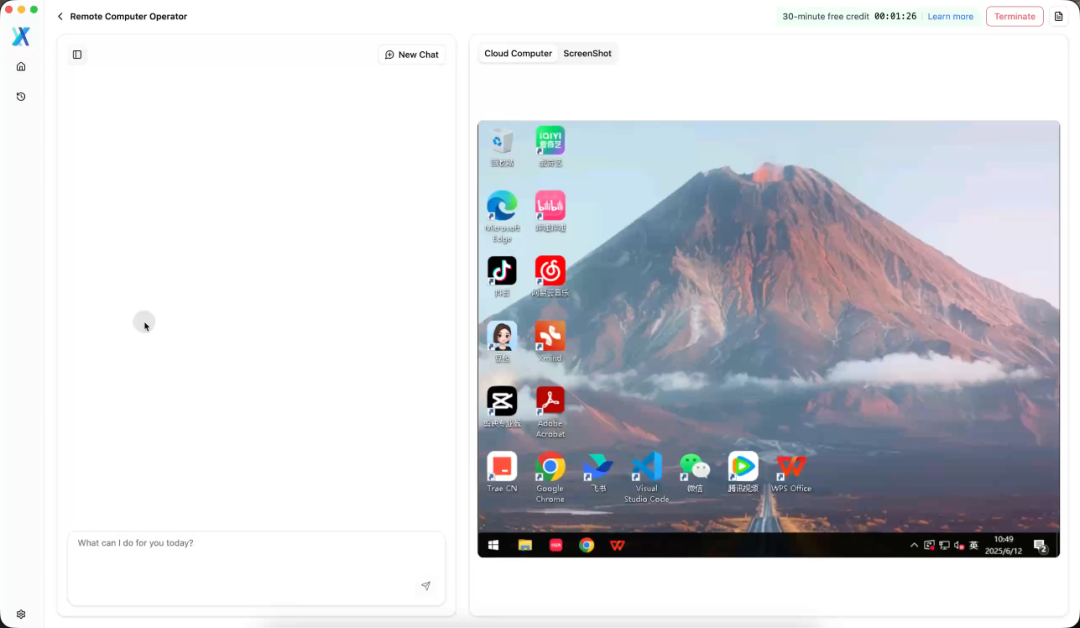Image resolution: width=1080 pixels, height=628 pixels.
Task: Go back from Remote Computer Operator
Action: click(60, 17)
